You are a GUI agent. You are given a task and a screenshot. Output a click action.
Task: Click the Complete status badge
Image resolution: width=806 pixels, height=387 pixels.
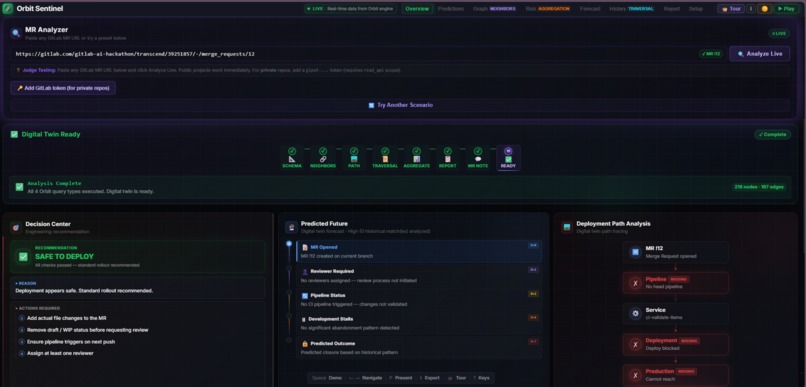coord(773,134)
